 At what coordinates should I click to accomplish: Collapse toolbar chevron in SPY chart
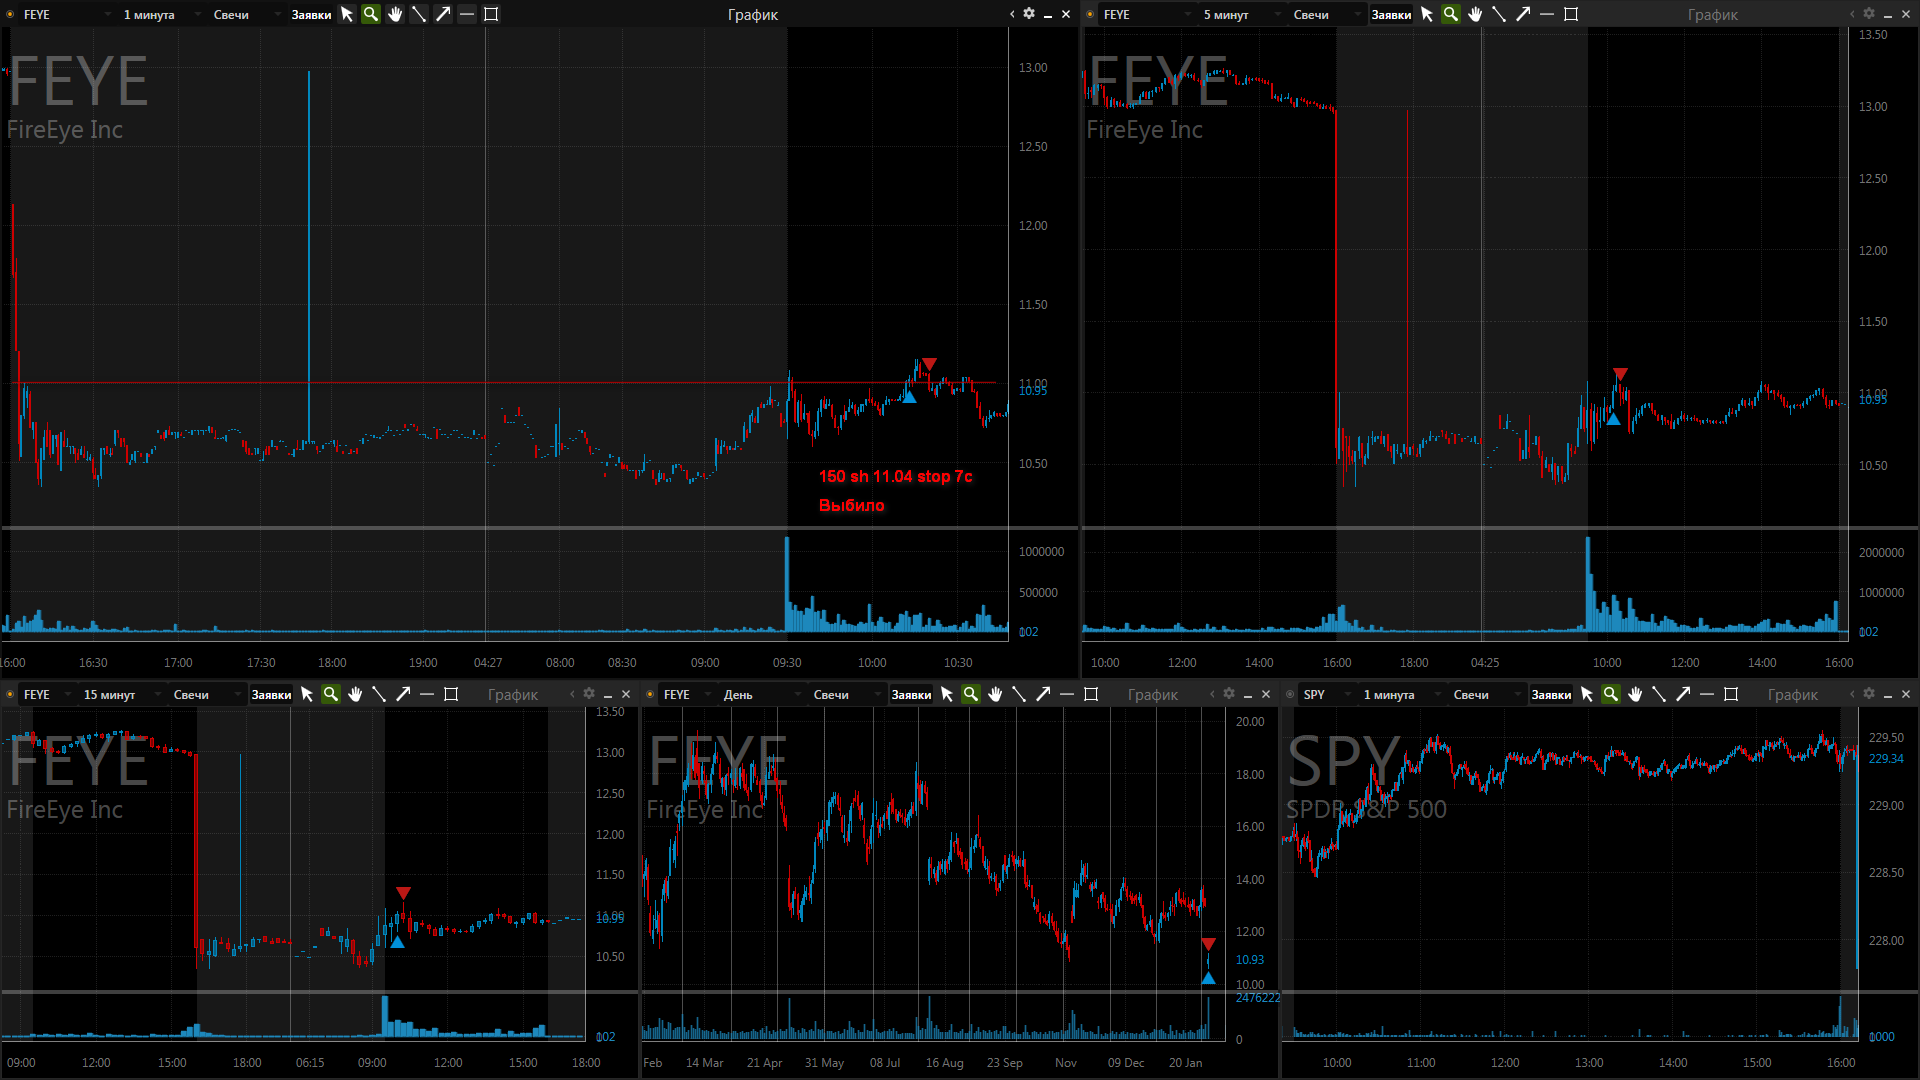1852,694
